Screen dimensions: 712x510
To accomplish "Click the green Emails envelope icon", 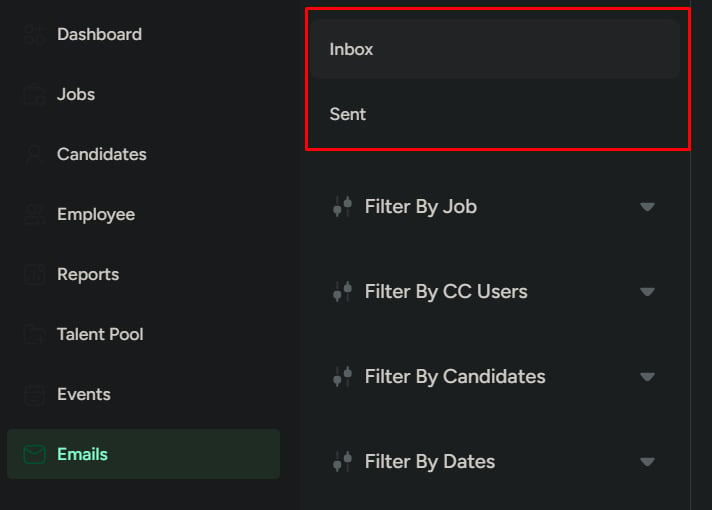I will pyautogui.click(x=35, y=454).
